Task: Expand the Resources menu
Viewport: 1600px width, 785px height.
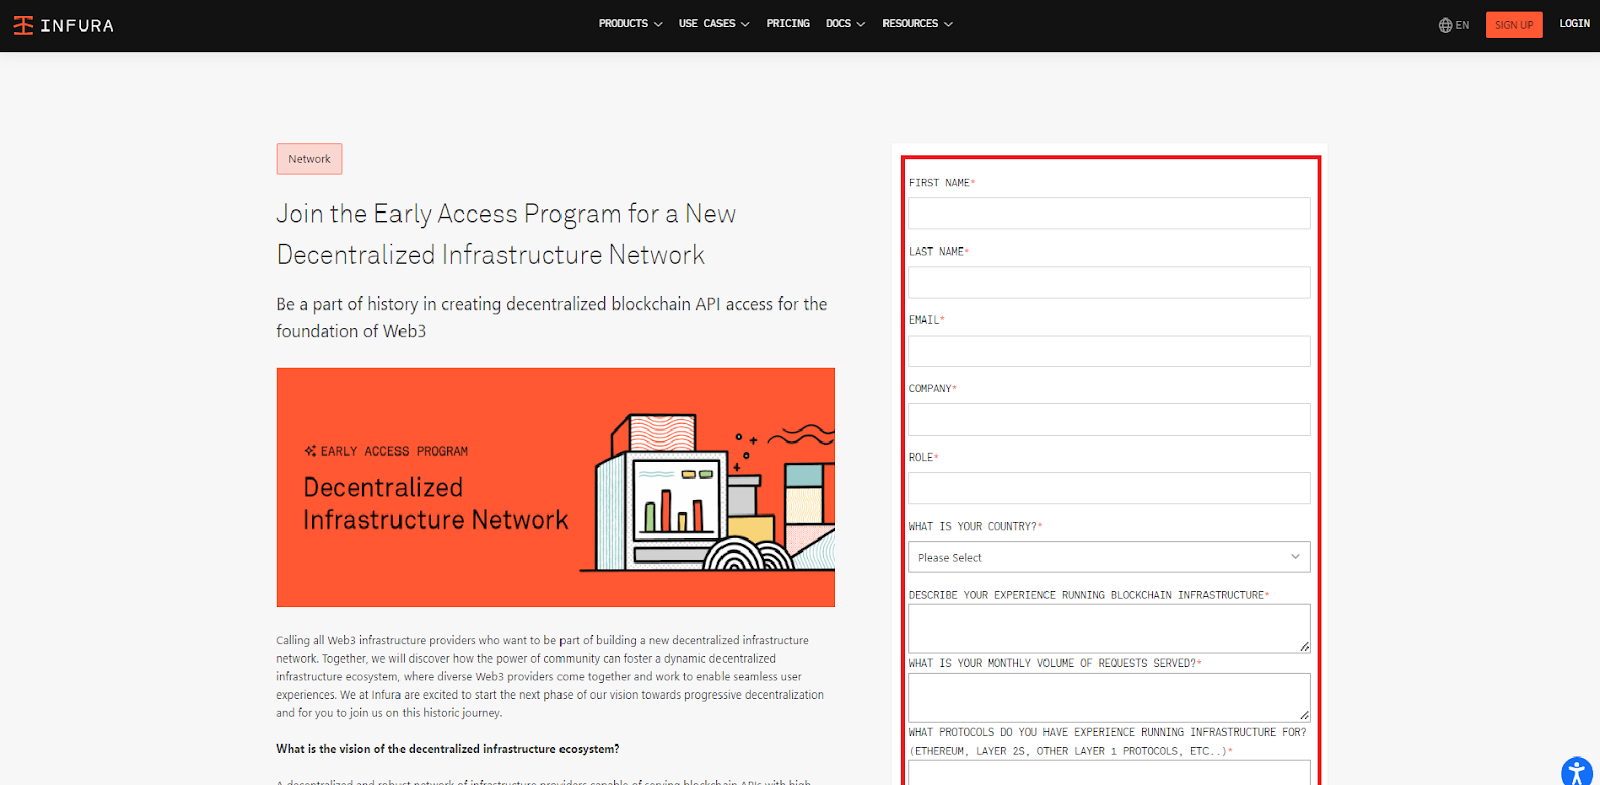Action: point(917,24)
